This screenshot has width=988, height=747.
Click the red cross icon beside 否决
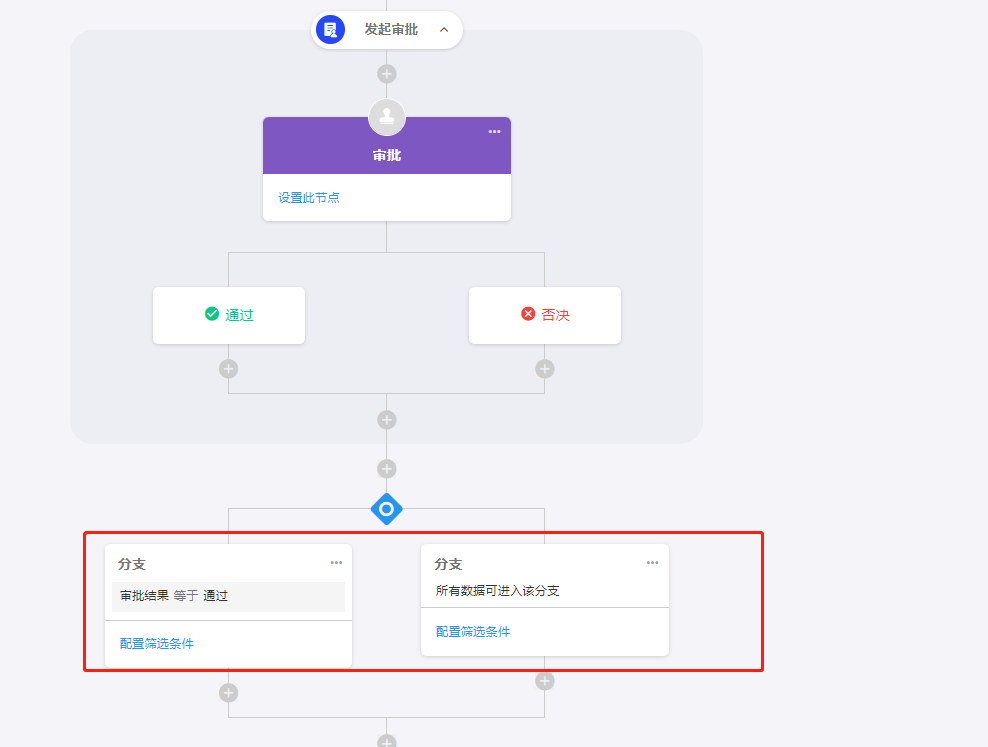click(x=528, y=314)
